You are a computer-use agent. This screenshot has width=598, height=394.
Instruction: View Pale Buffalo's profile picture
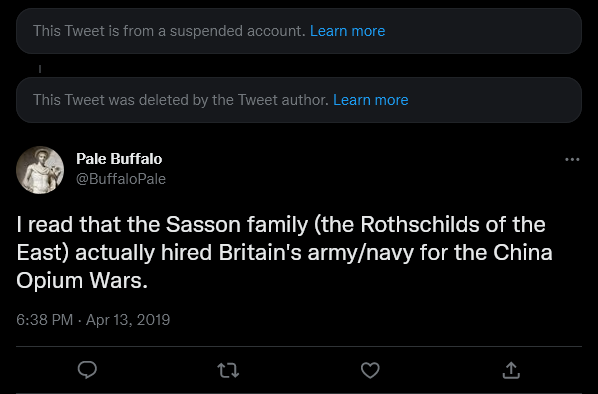[x=40, y=170]
